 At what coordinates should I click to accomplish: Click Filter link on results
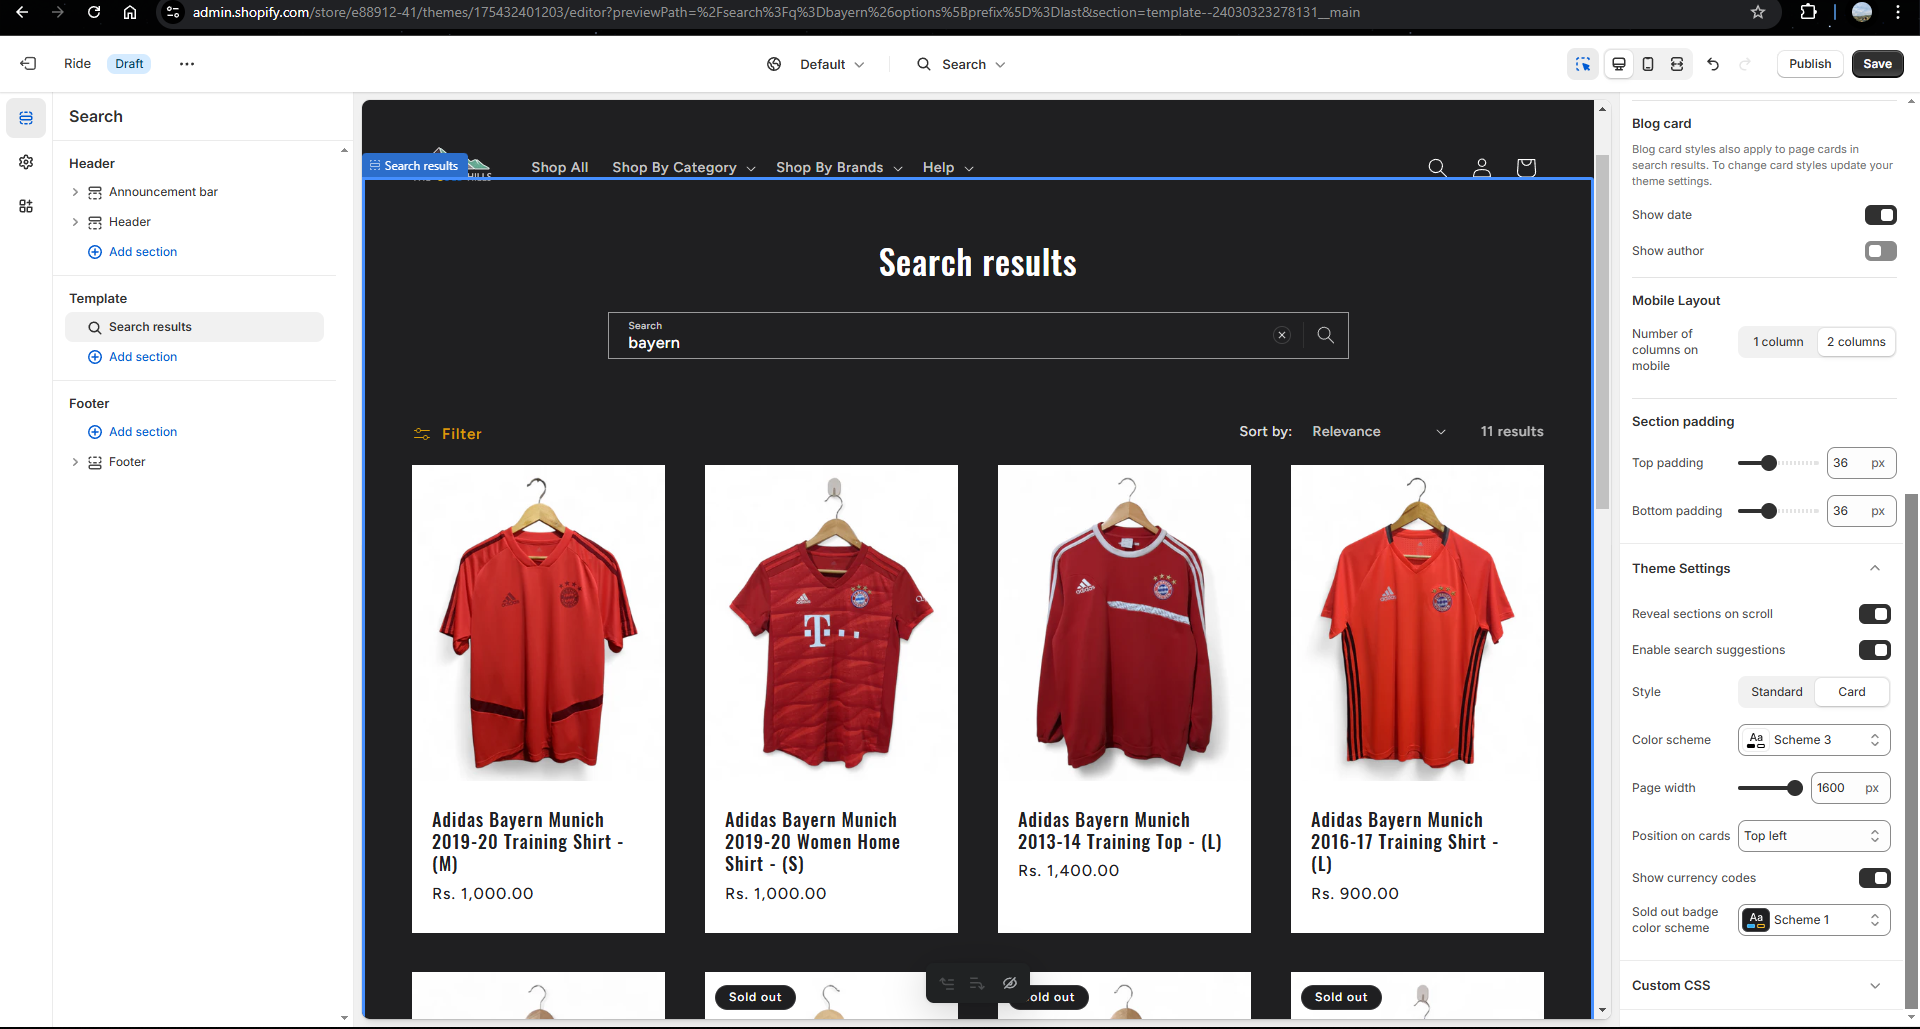point(462,434)
